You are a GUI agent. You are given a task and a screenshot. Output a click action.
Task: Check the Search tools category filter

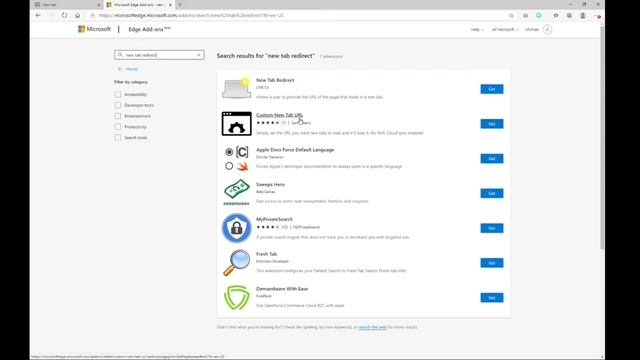tap(118, 138)
